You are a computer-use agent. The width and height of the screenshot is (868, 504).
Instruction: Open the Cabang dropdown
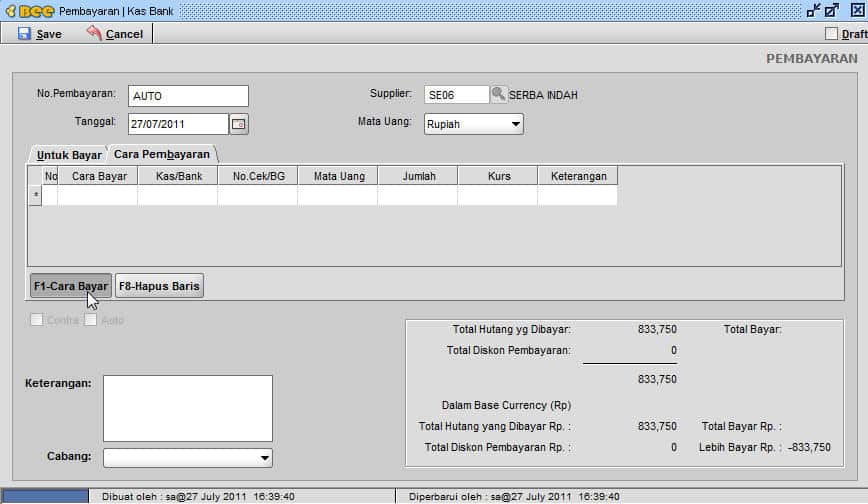[188, 457]
